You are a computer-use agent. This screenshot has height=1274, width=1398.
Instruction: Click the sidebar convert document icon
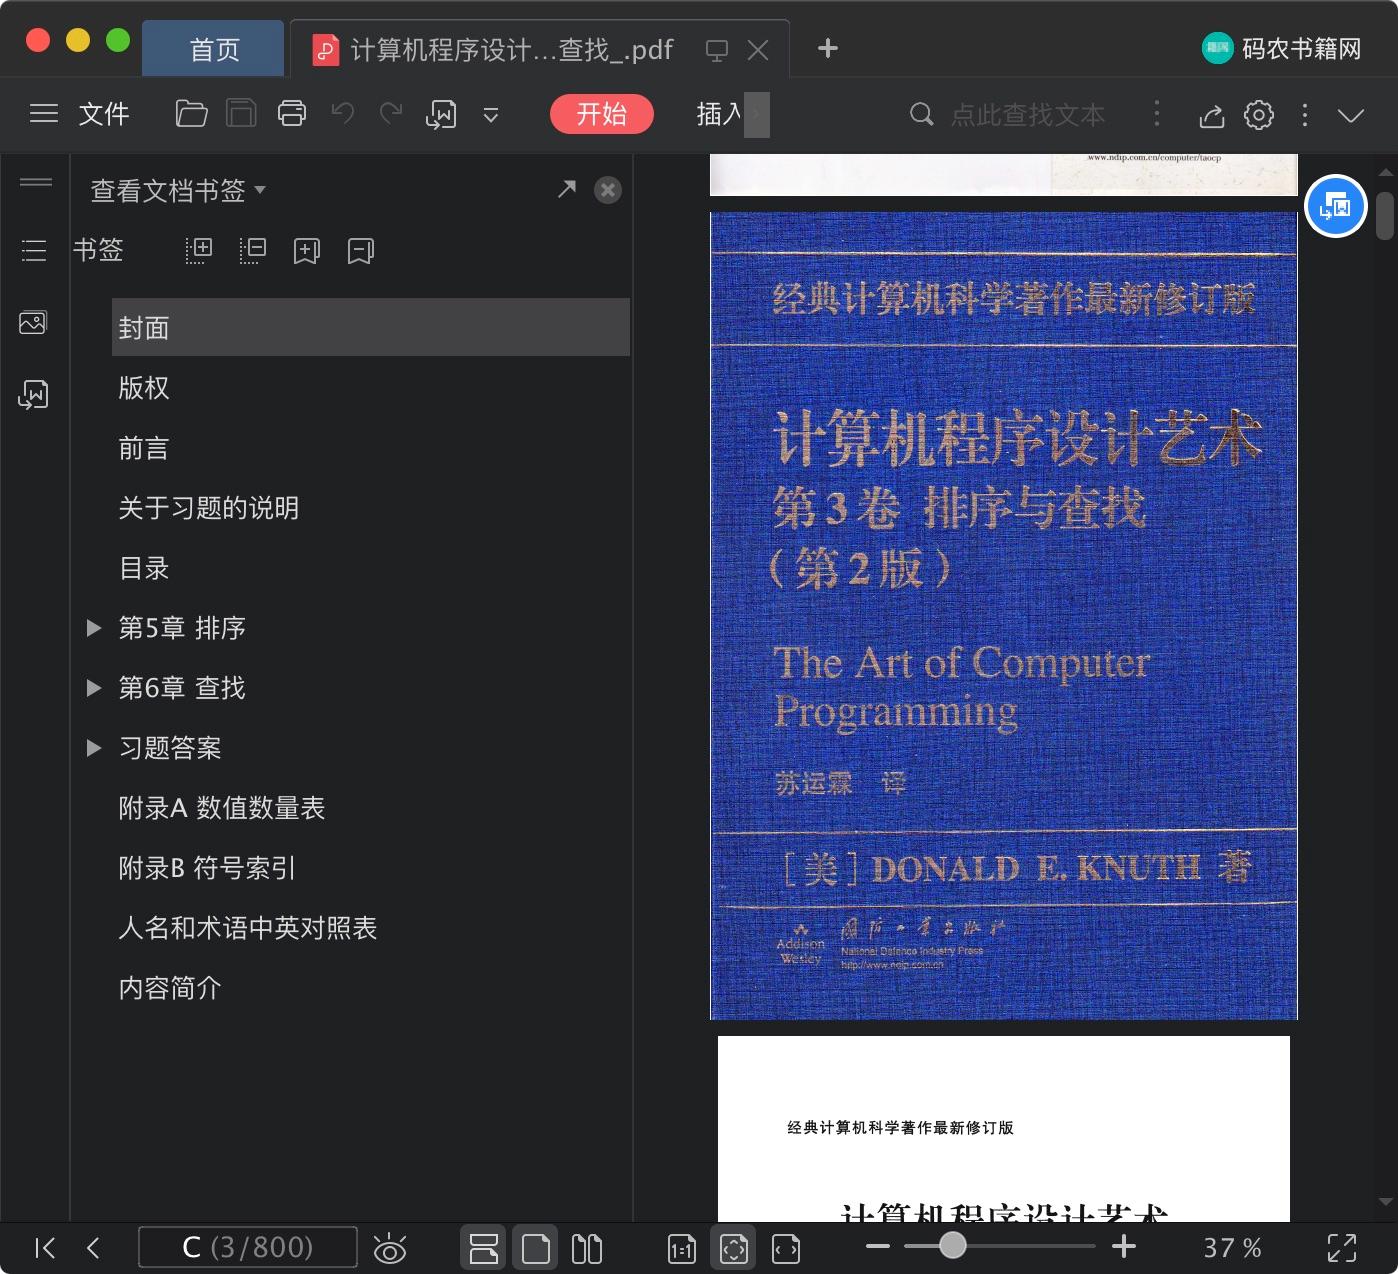click(33, 394)
